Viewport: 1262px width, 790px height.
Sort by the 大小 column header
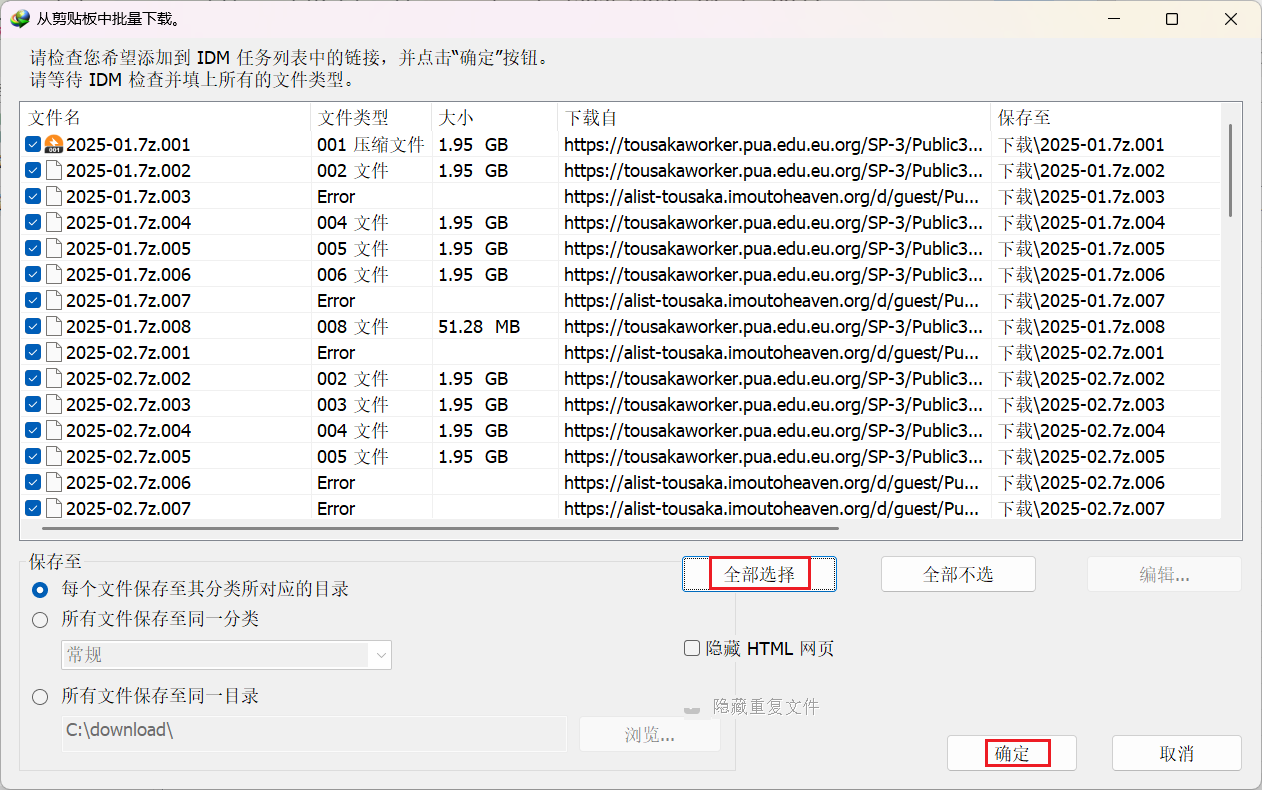coord(494,118)
